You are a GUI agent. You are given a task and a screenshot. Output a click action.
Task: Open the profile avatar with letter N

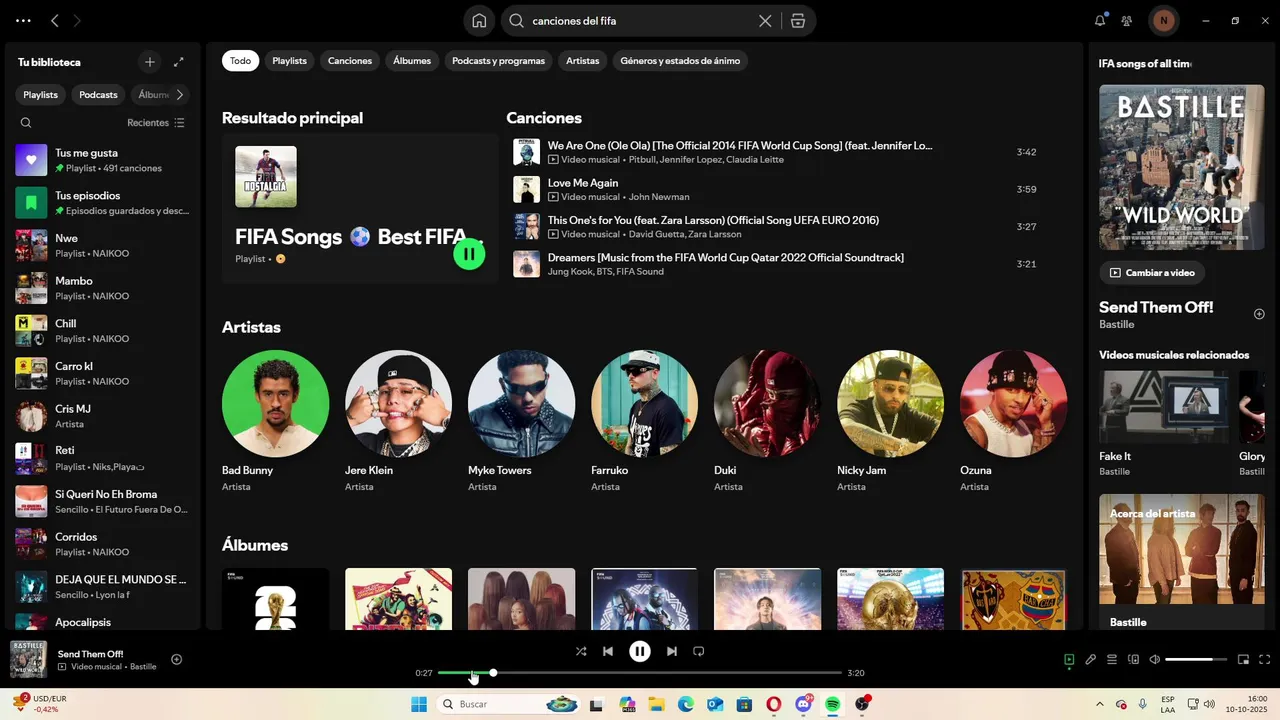tap(1163, 20)
